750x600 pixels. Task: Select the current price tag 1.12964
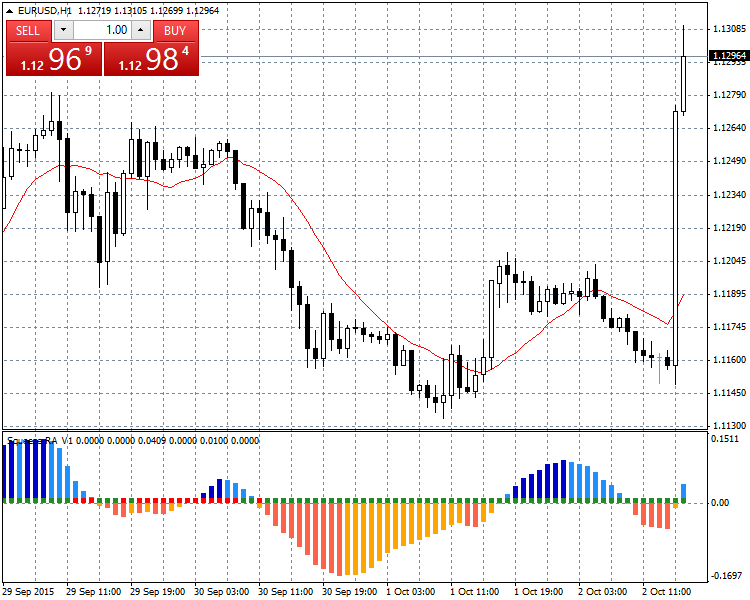tap(727, 56)
